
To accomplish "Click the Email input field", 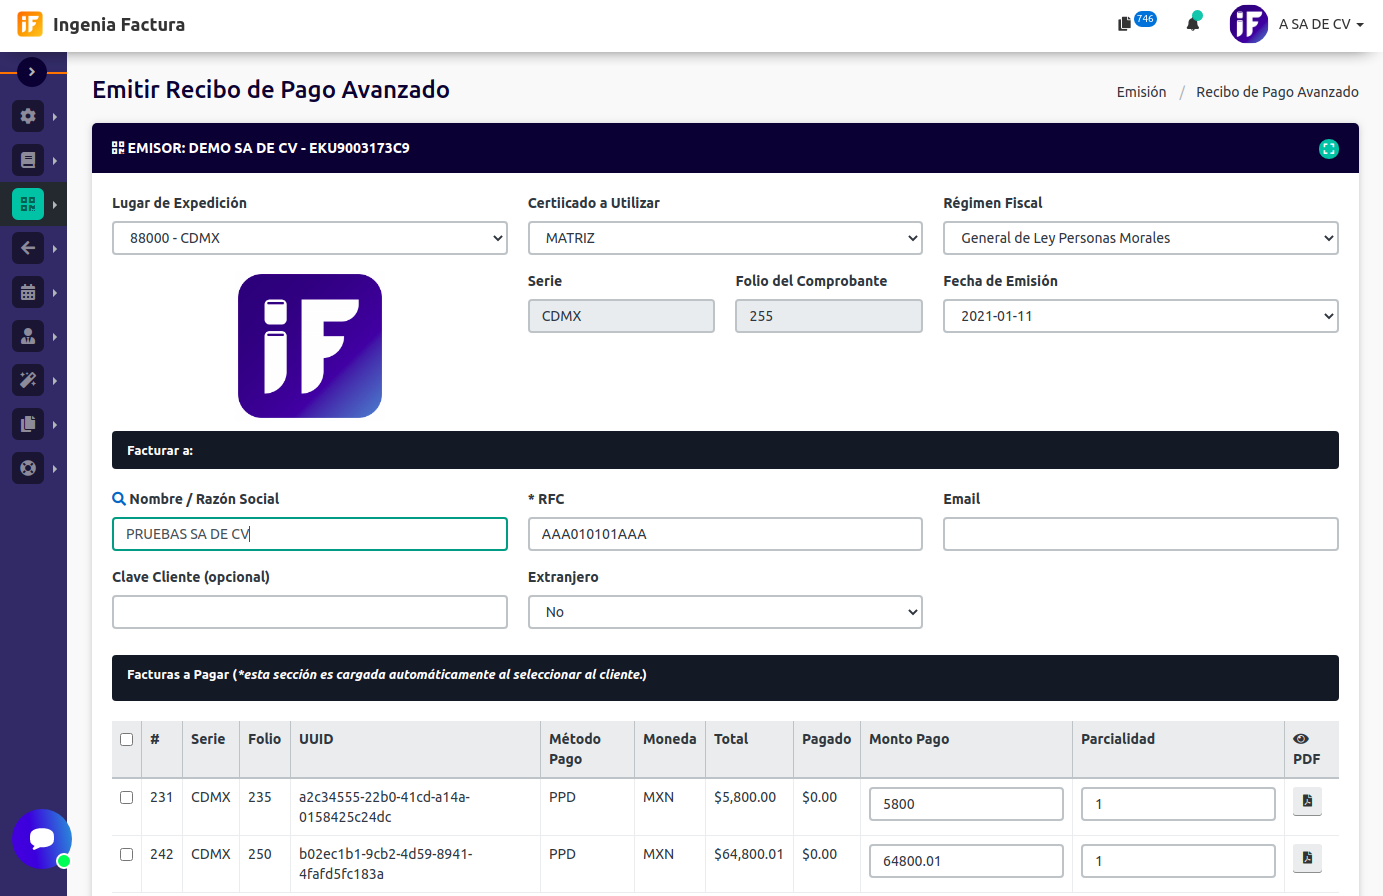I will (x=1140, y=534).
